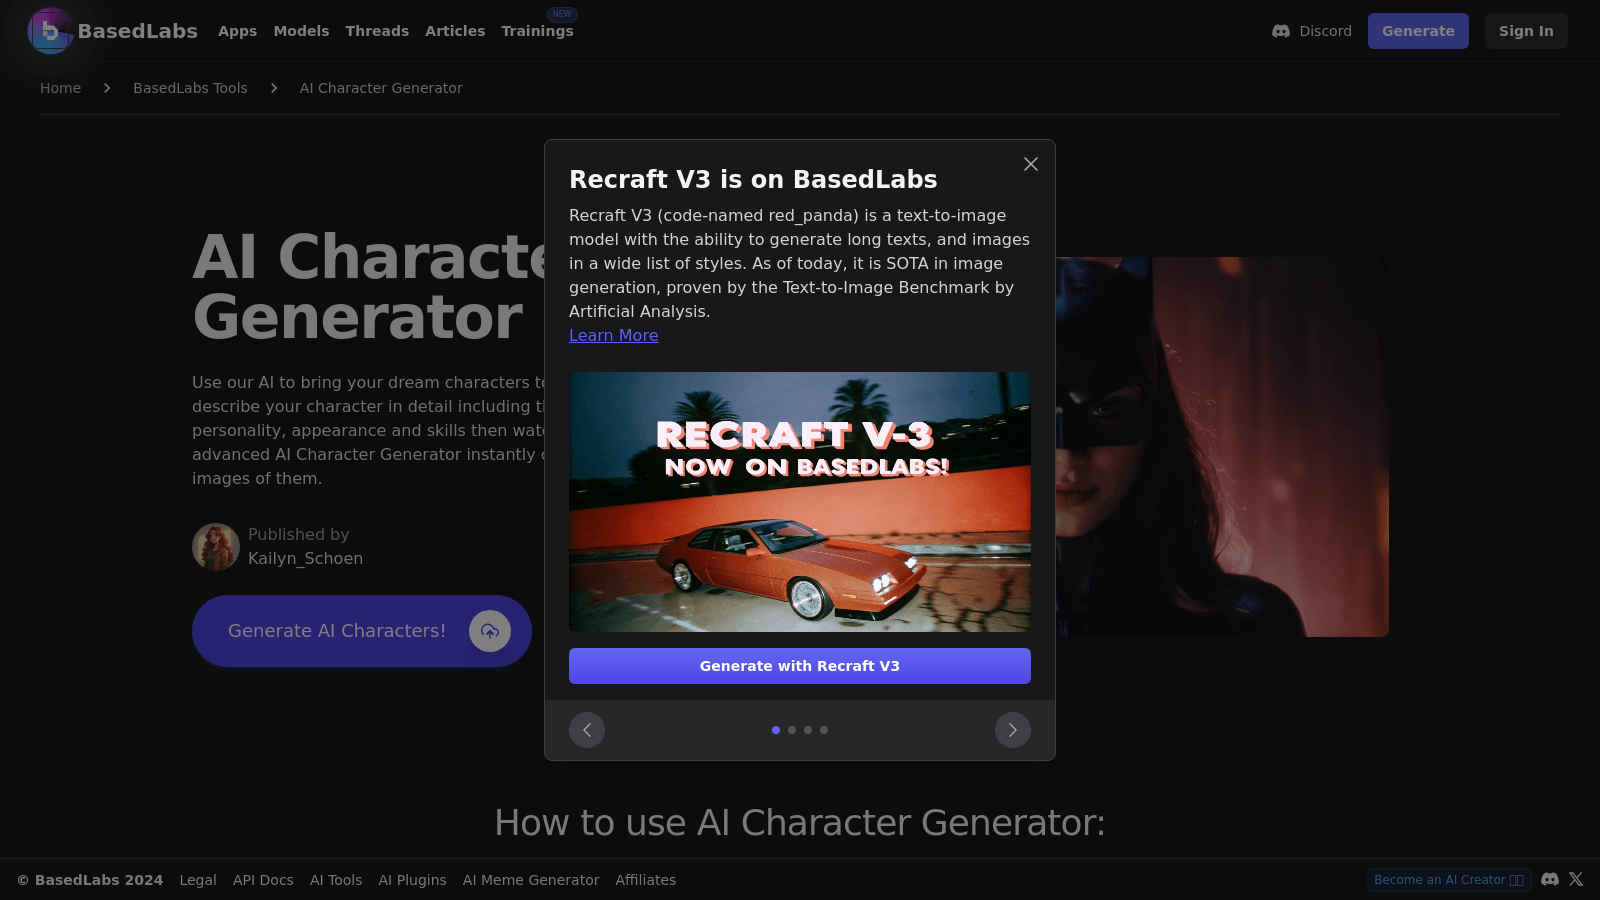The image size is (1600, 900).
Task: Click upload icon in Generate AI Characters button
Action: click(x=490, y=631)
